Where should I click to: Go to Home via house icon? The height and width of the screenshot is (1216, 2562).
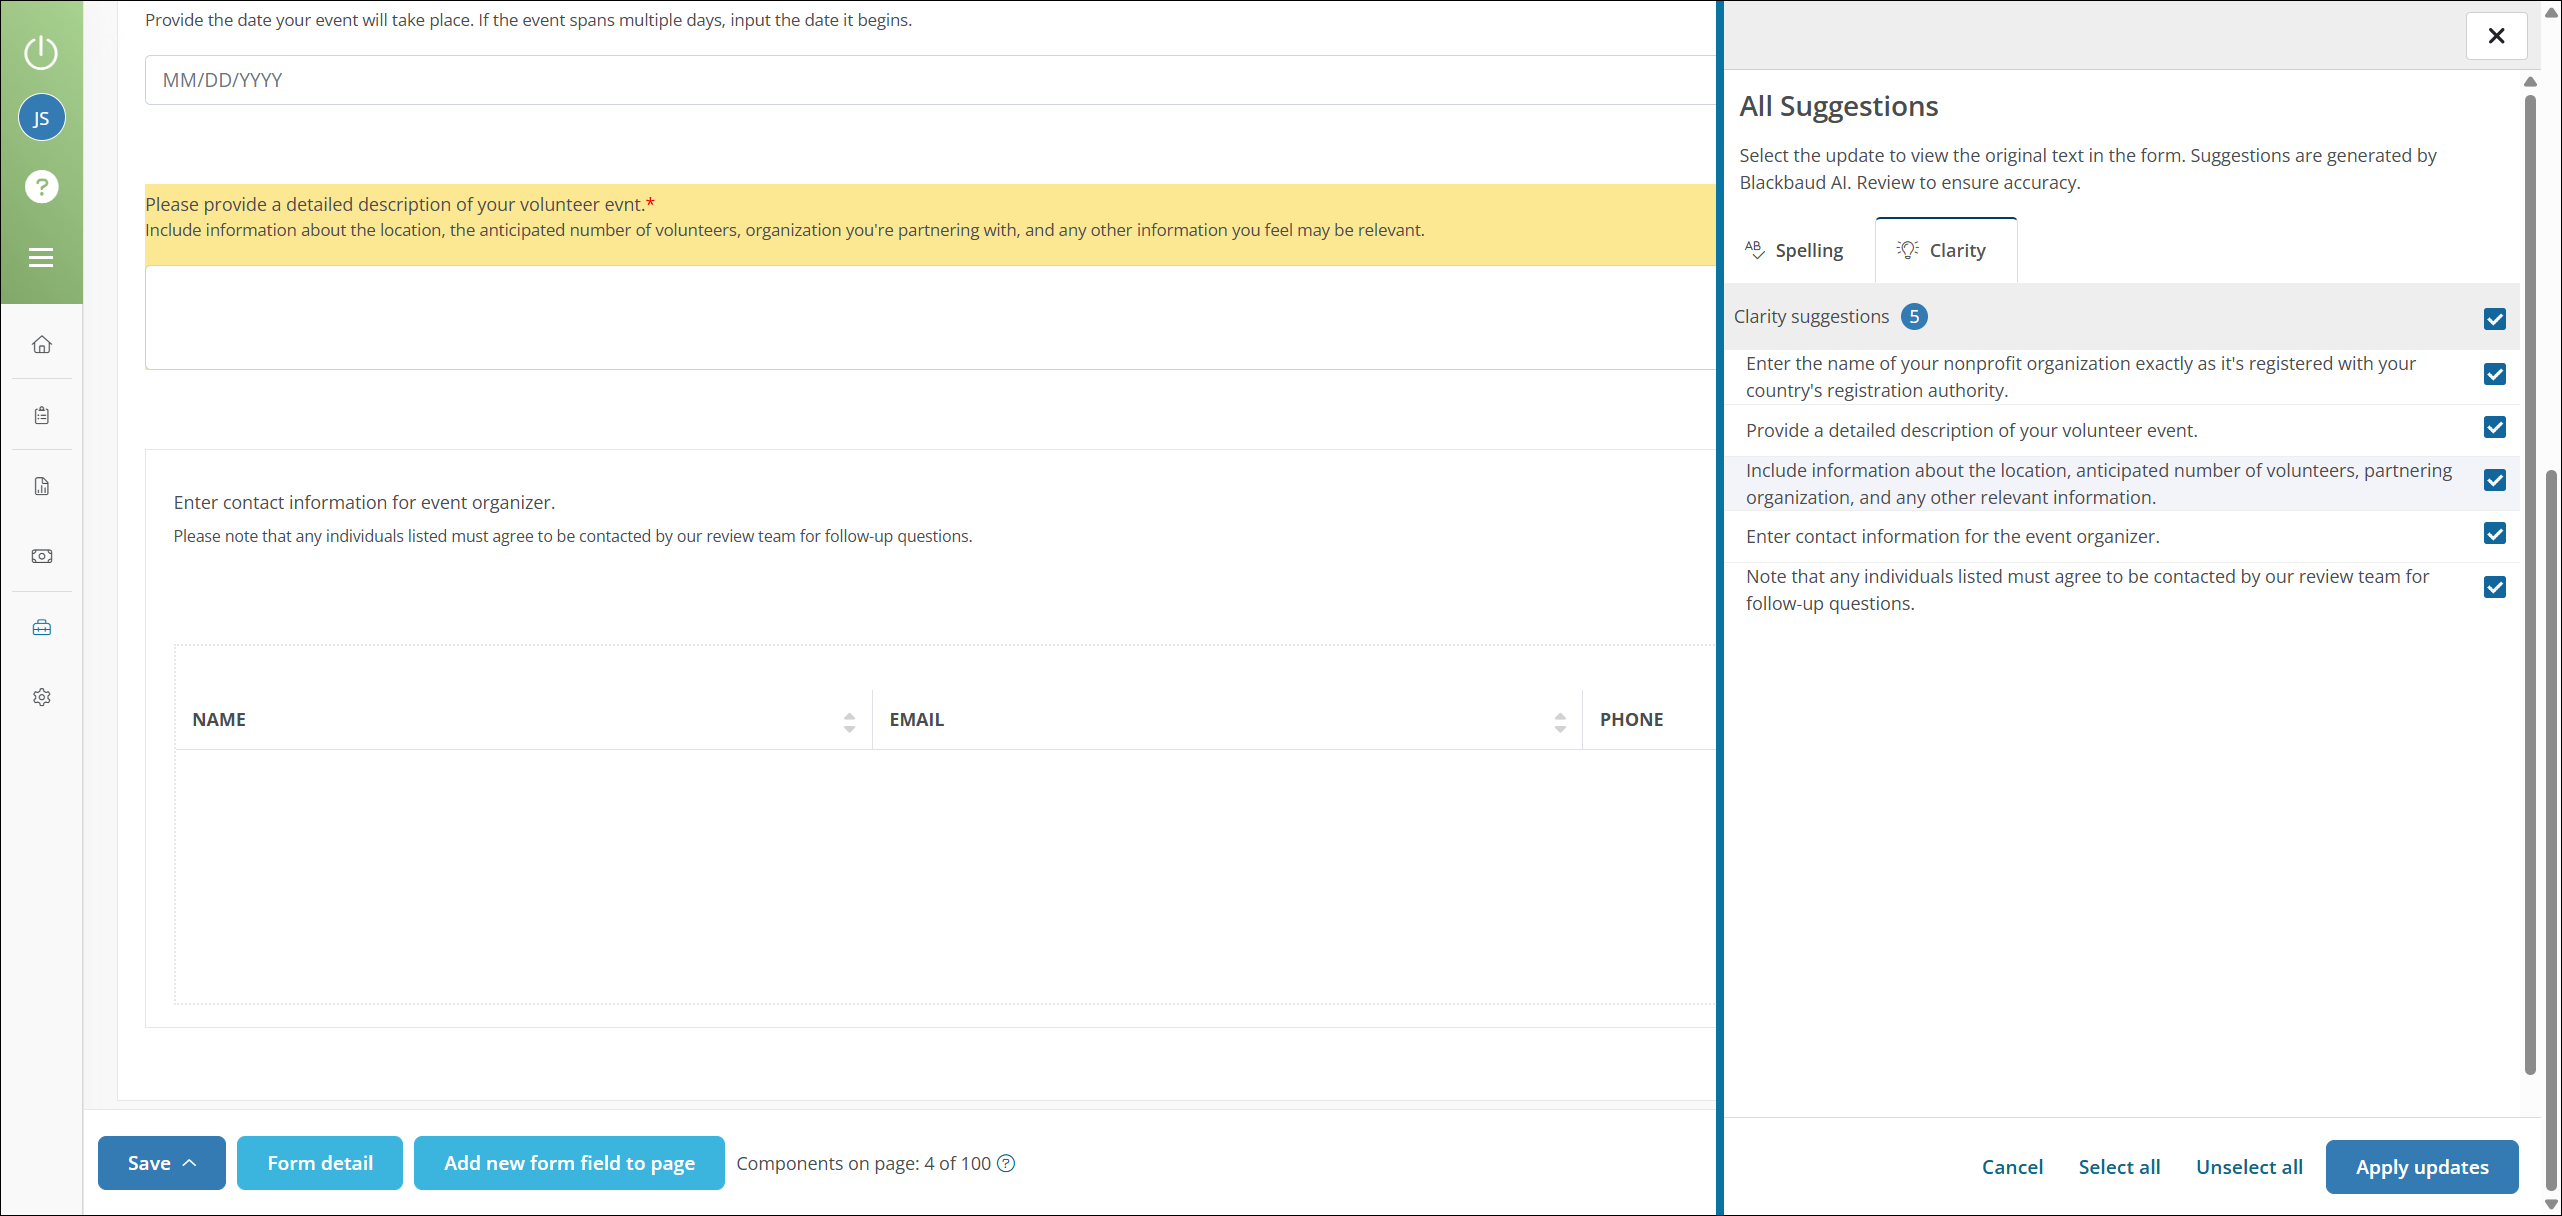click(41, 344)
